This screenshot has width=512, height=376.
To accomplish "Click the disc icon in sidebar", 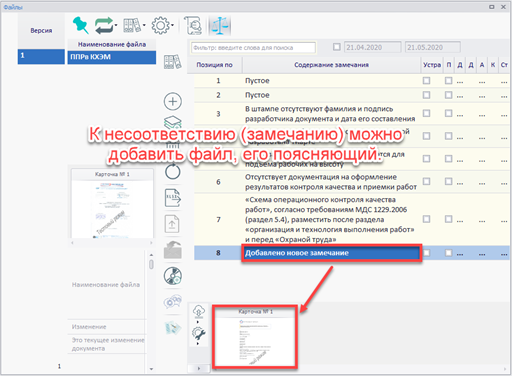I will (x=173, y=276).
